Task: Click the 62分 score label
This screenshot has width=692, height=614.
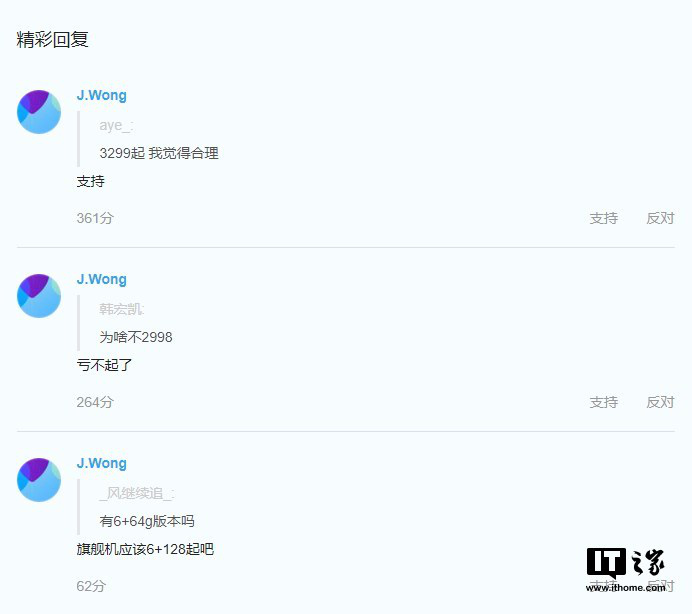Action: [x=91, y=586]
